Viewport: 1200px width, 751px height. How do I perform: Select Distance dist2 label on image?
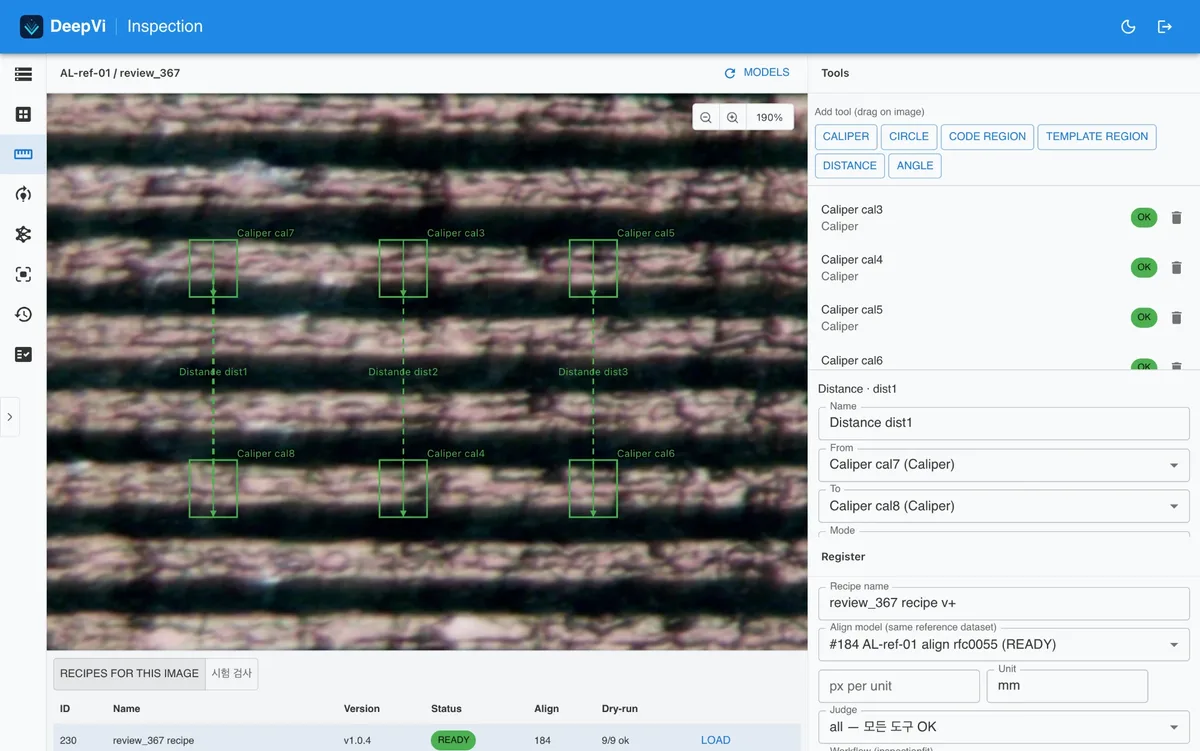[x=403, y=372]
